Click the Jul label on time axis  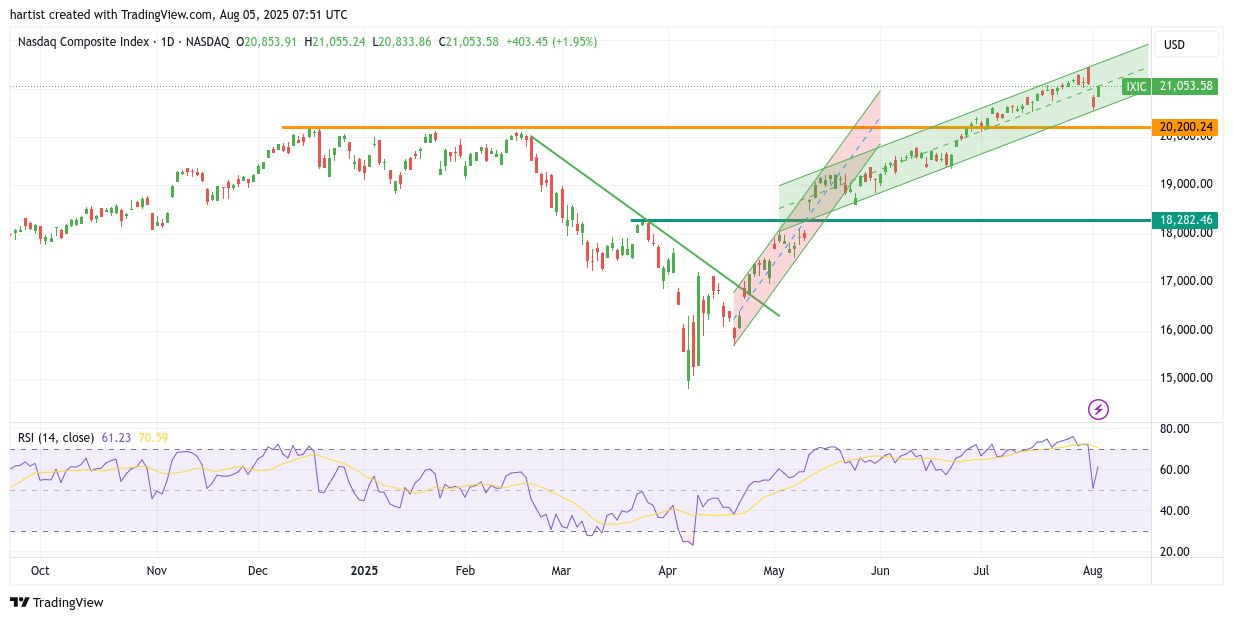(x=982, y=570)
